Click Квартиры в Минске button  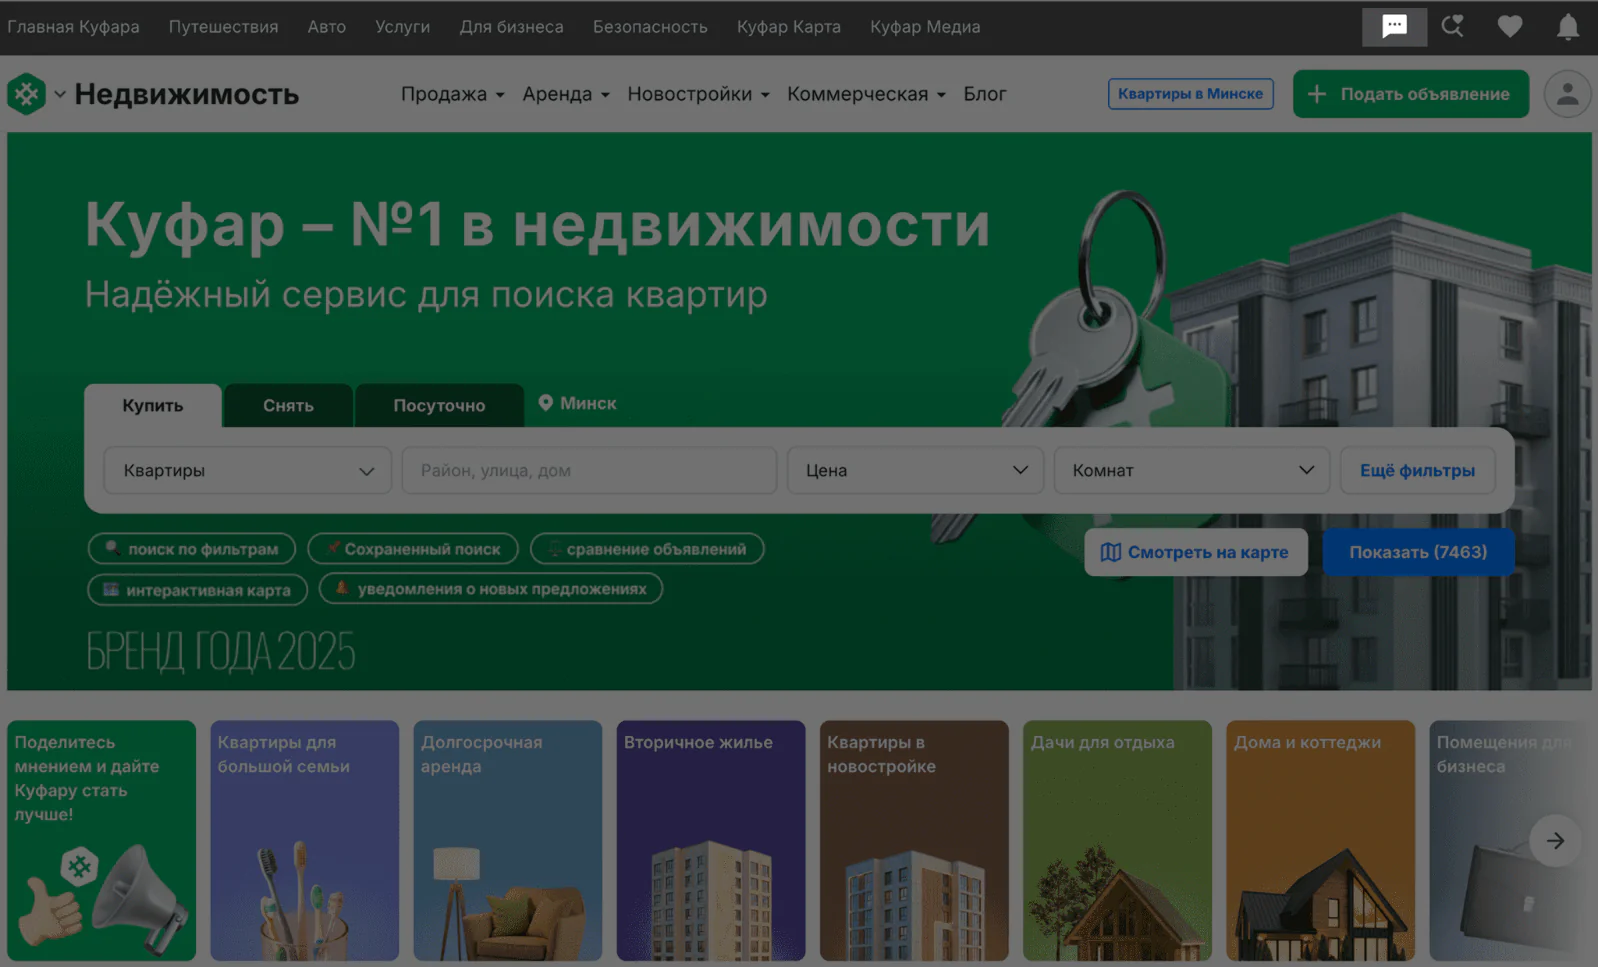(x=1190, y=94)
